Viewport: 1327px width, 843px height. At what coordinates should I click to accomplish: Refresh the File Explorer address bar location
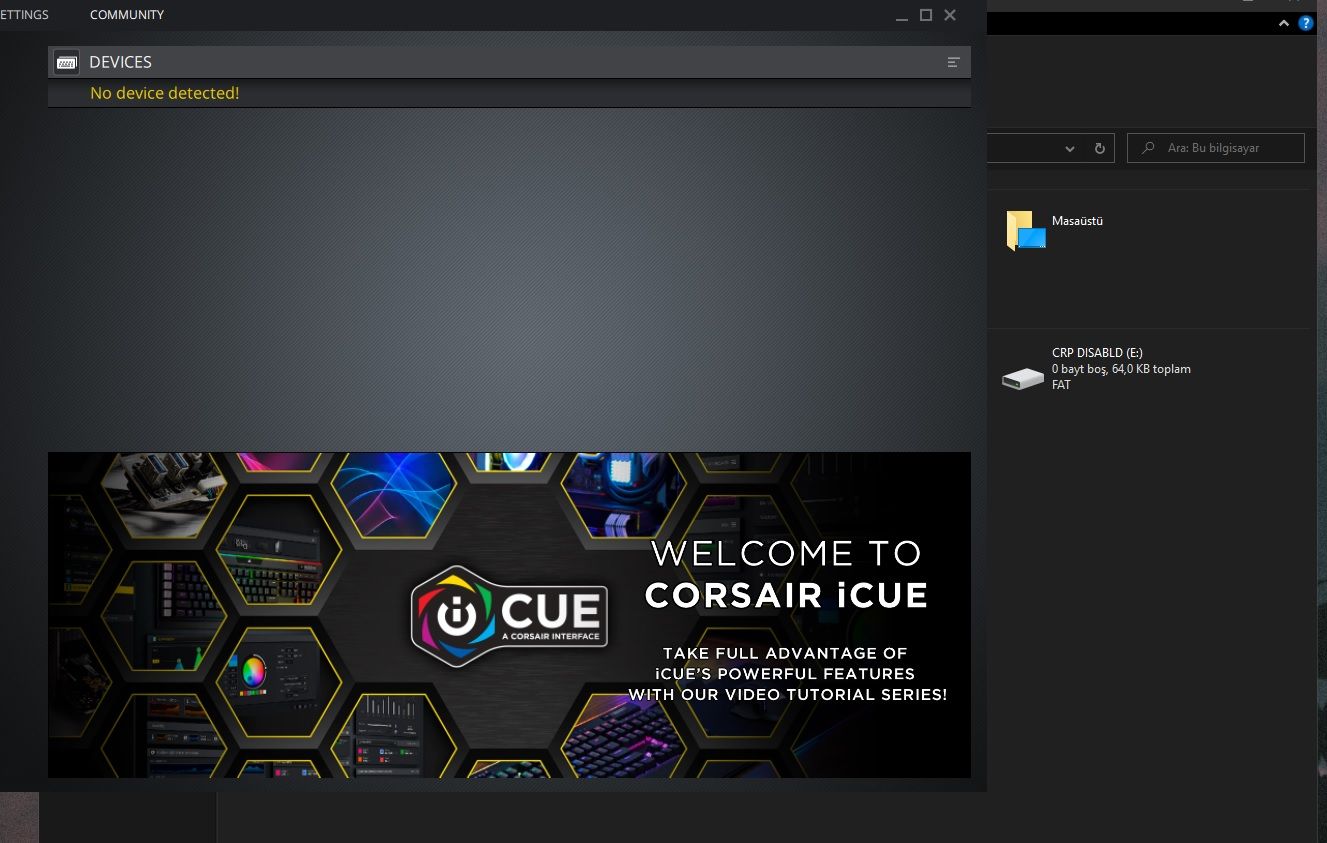pos(1099,148)
